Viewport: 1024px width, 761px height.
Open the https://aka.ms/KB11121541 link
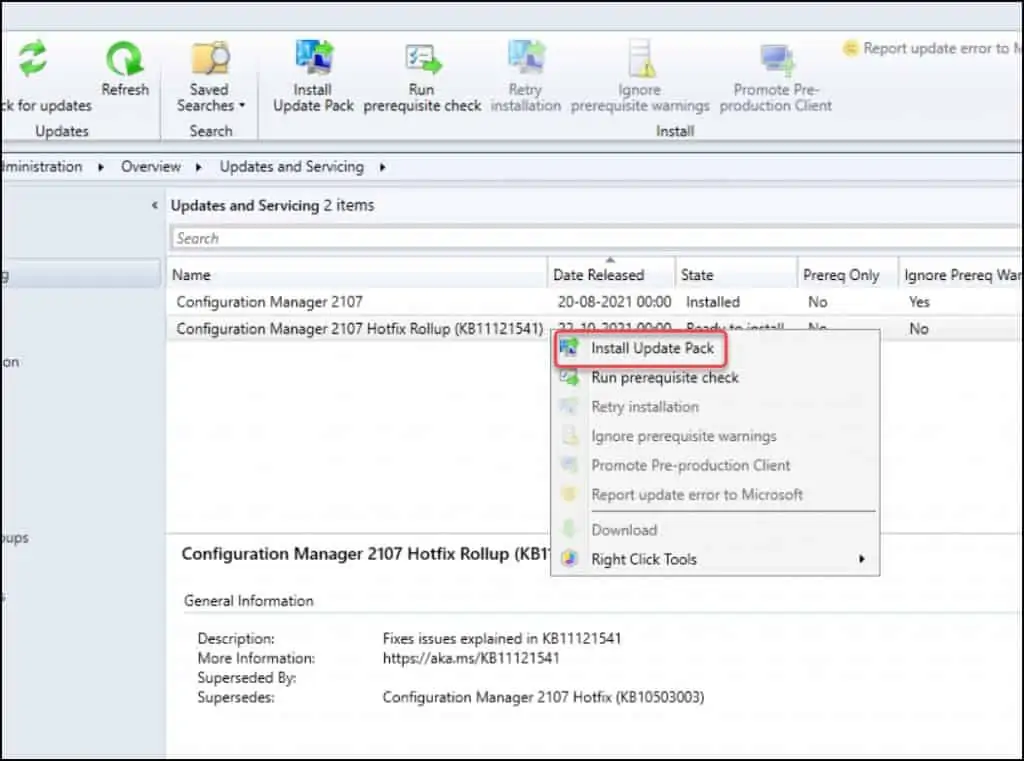click(x=471, y=658)
